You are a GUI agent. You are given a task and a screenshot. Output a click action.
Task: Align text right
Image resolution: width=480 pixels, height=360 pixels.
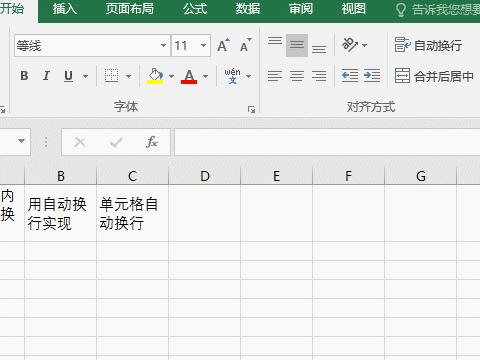319,76
